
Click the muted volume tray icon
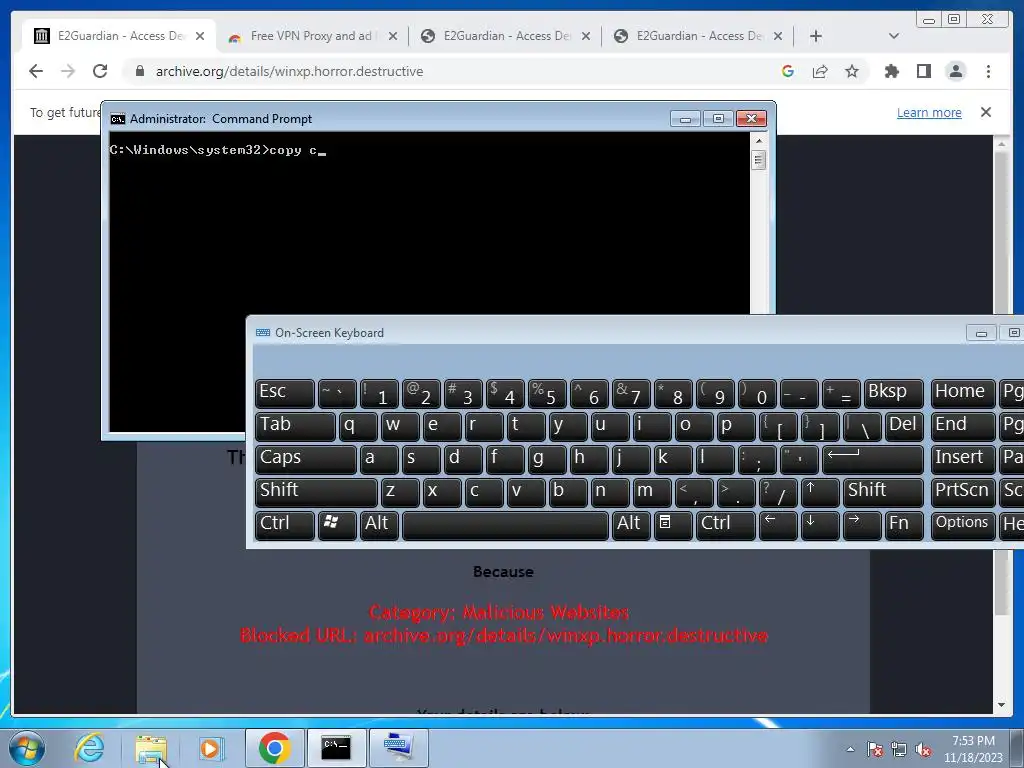pyautogui.click(x=923, y=749)
